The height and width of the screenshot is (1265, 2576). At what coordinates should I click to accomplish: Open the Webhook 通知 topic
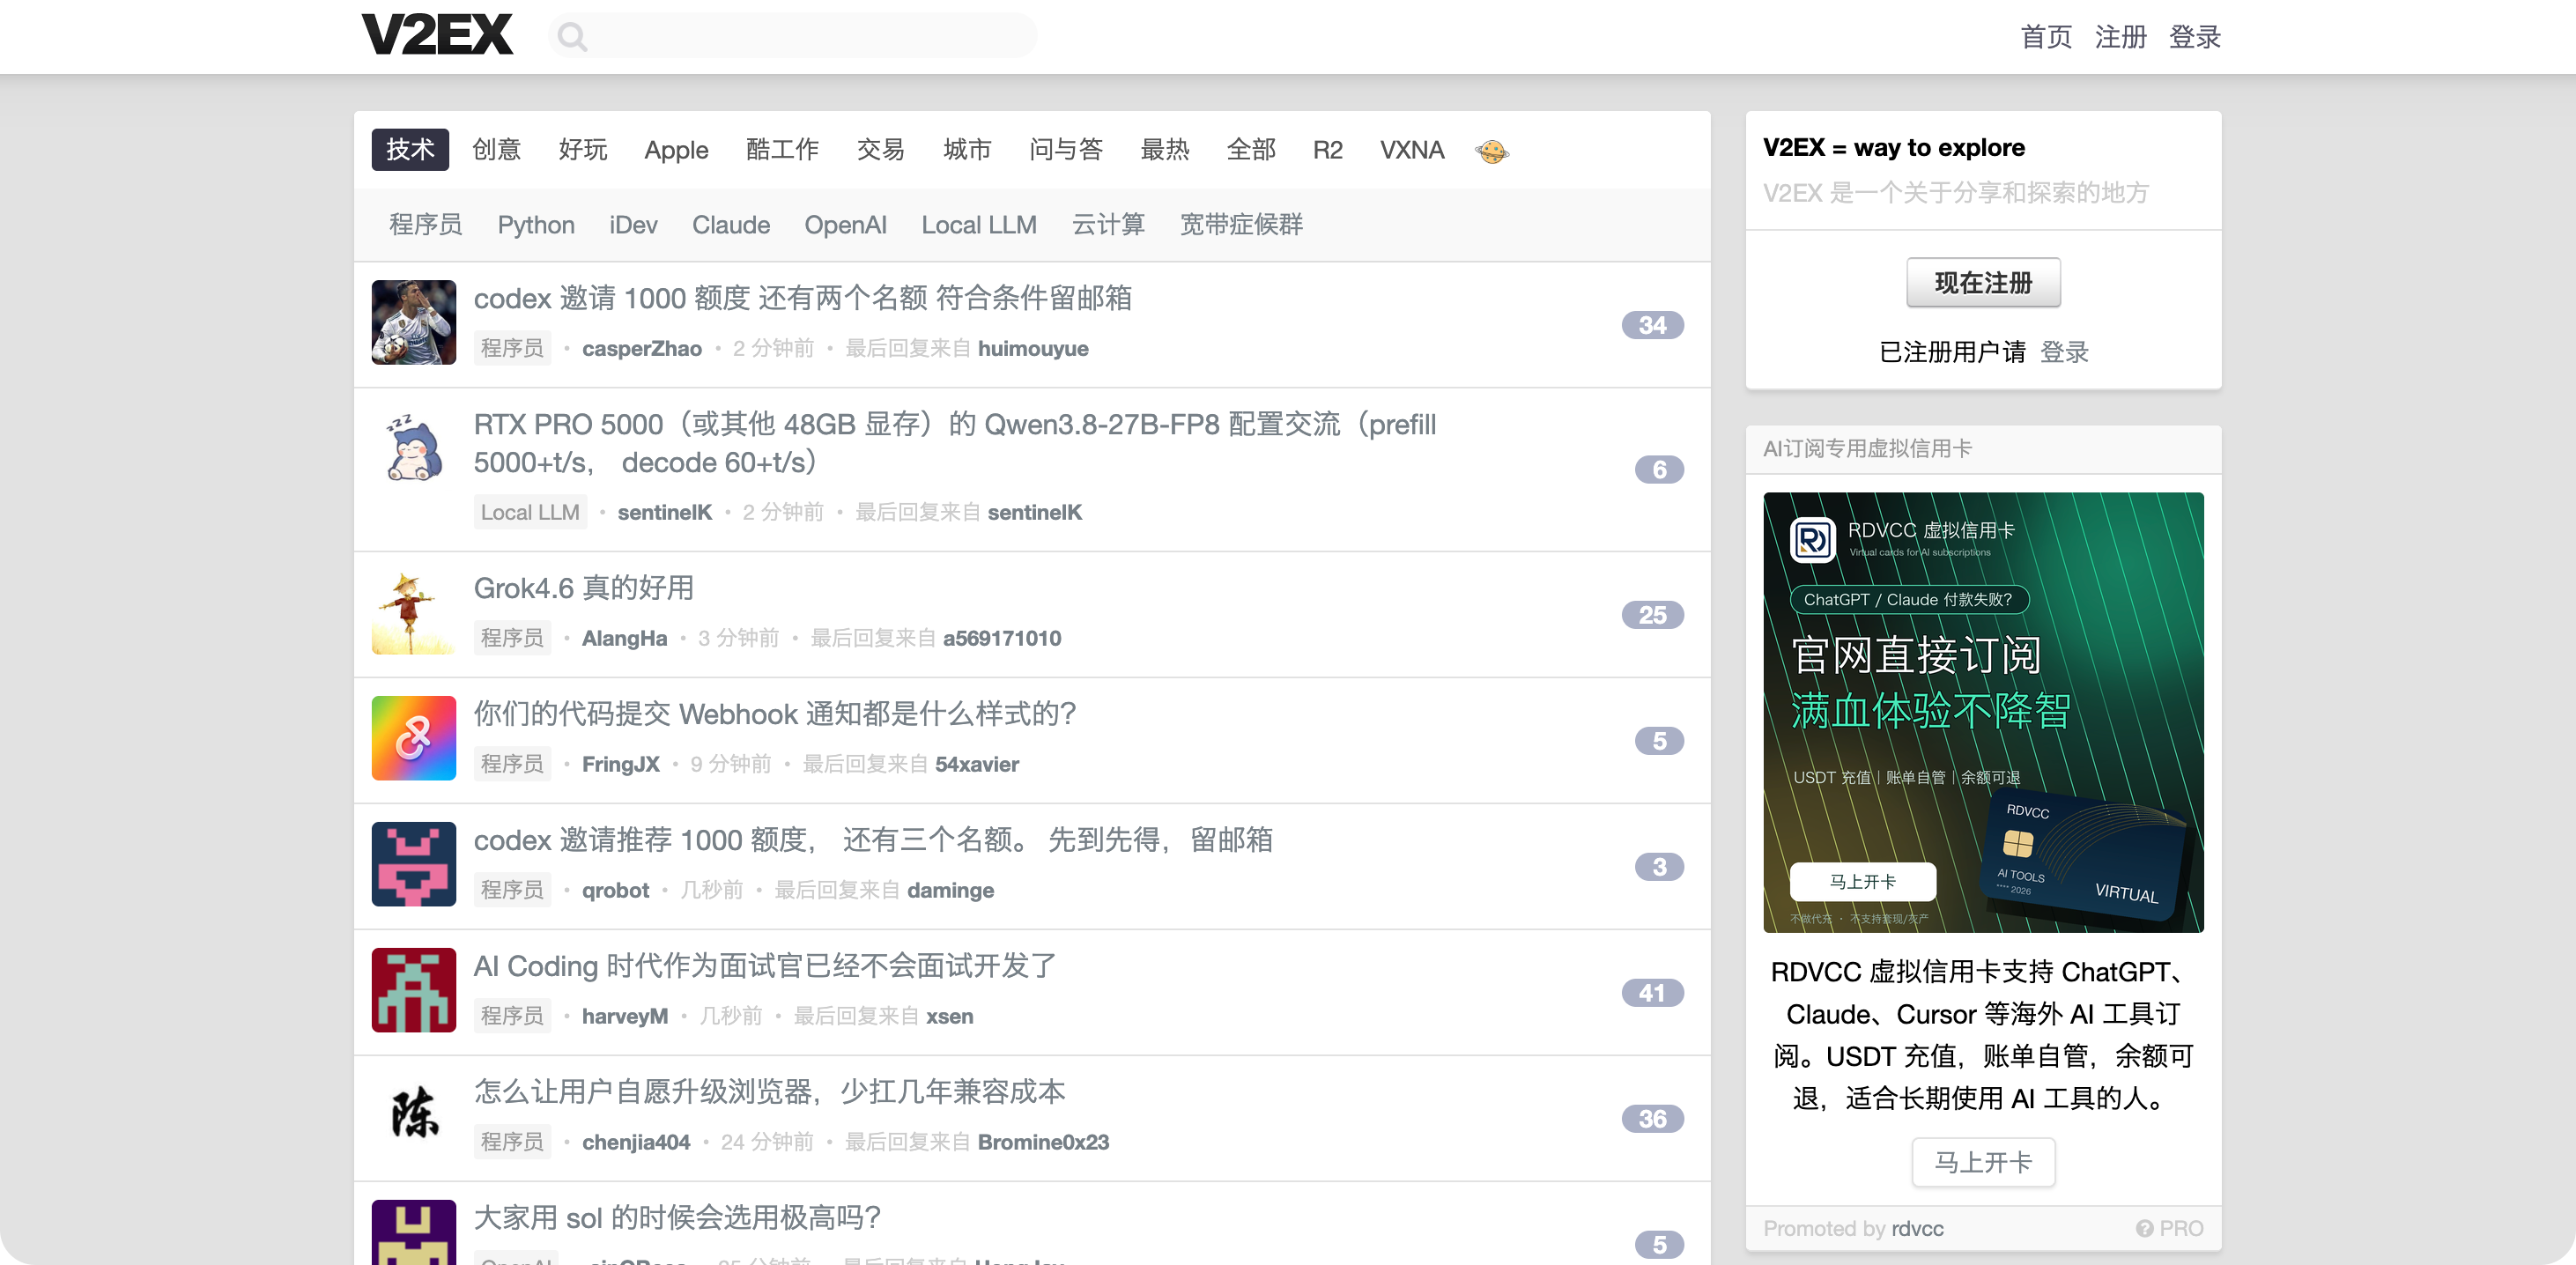pos(774,714)
